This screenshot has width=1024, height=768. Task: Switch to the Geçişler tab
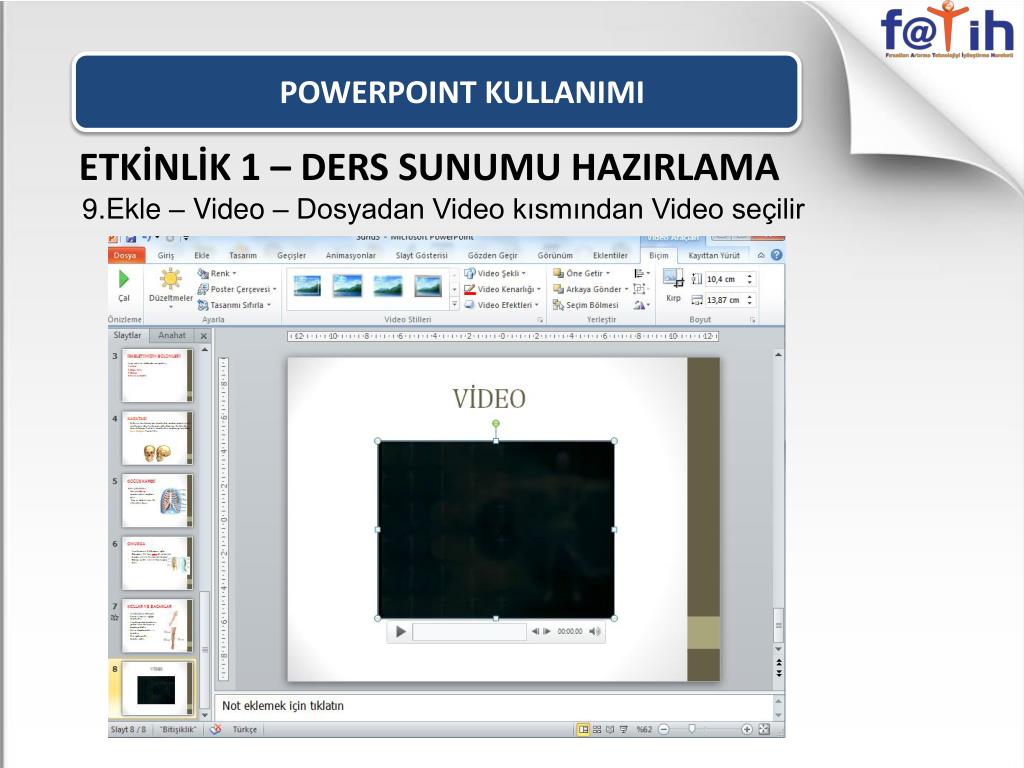click(x=291, y=255)
